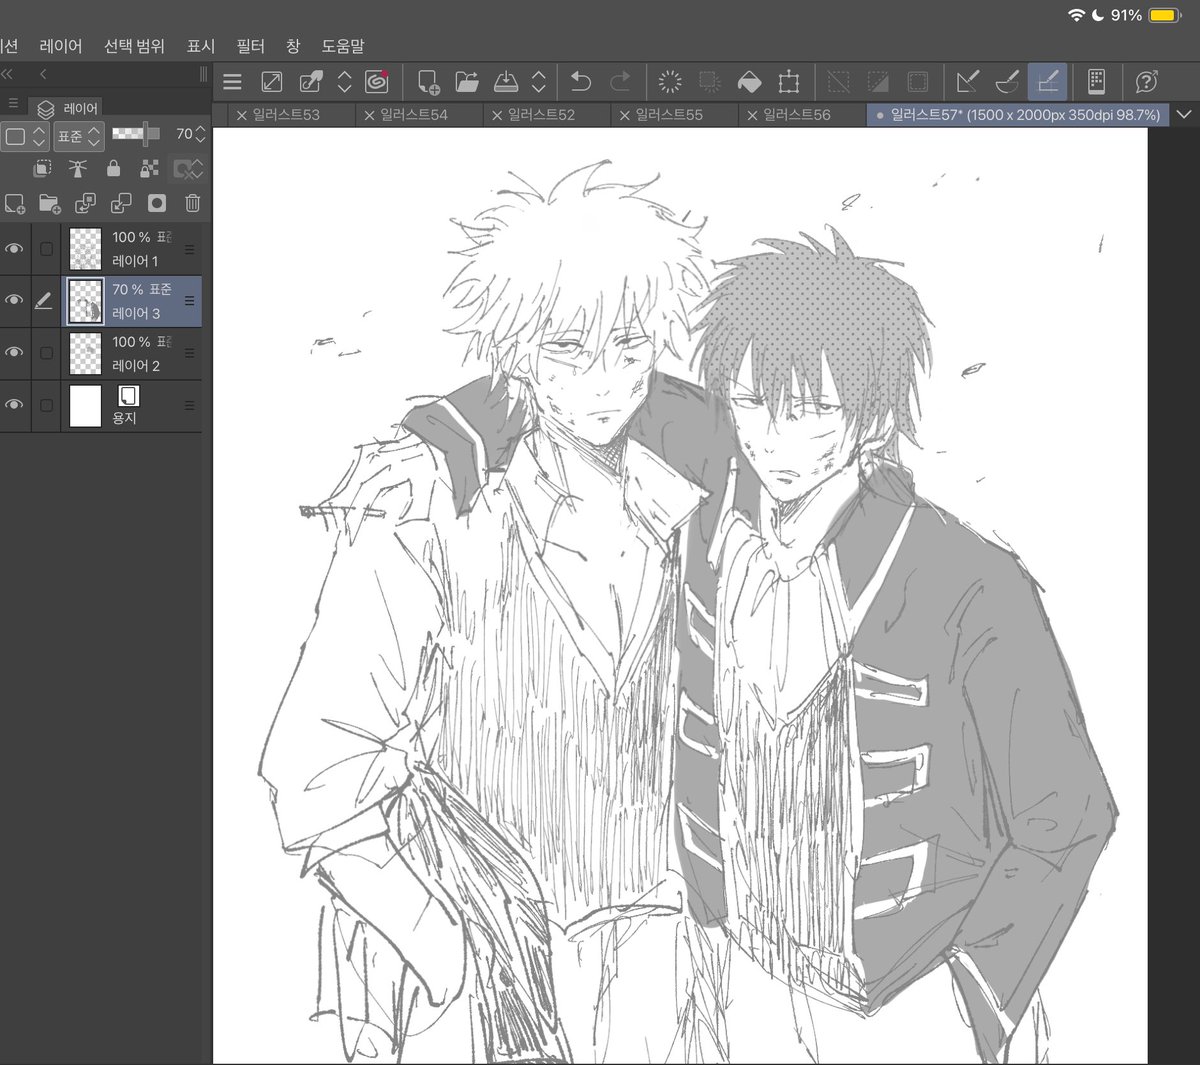Open file with folder icon
The height and width of the screenshot is (1065, 1200).
(467, 82)
